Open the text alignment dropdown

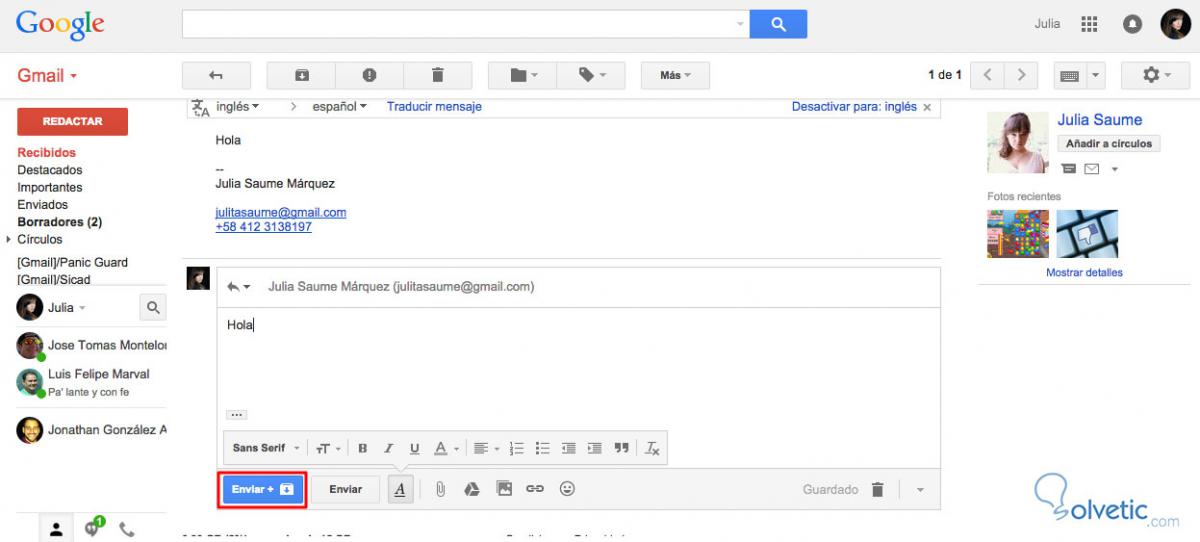pos(486,448)
